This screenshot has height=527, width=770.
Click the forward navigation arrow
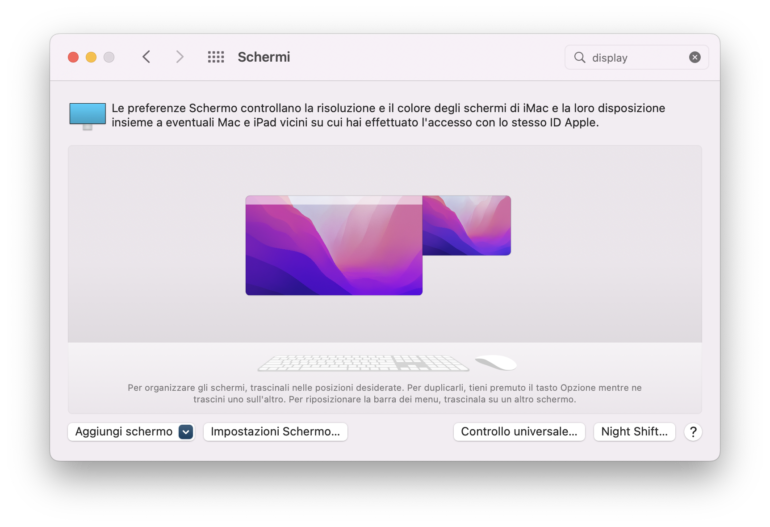coord(180,57)
